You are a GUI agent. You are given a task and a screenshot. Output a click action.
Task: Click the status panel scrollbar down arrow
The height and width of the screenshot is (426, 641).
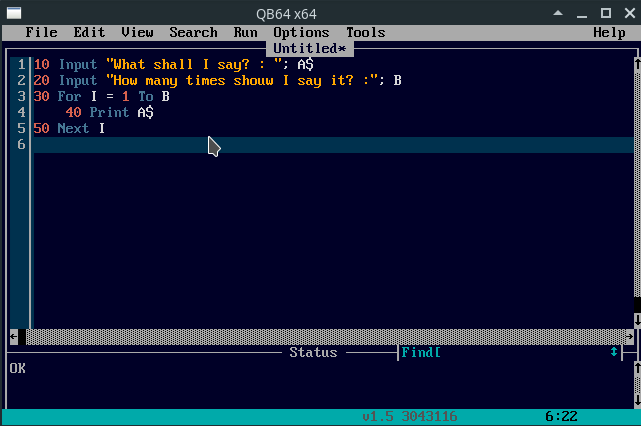pos(637,400)
